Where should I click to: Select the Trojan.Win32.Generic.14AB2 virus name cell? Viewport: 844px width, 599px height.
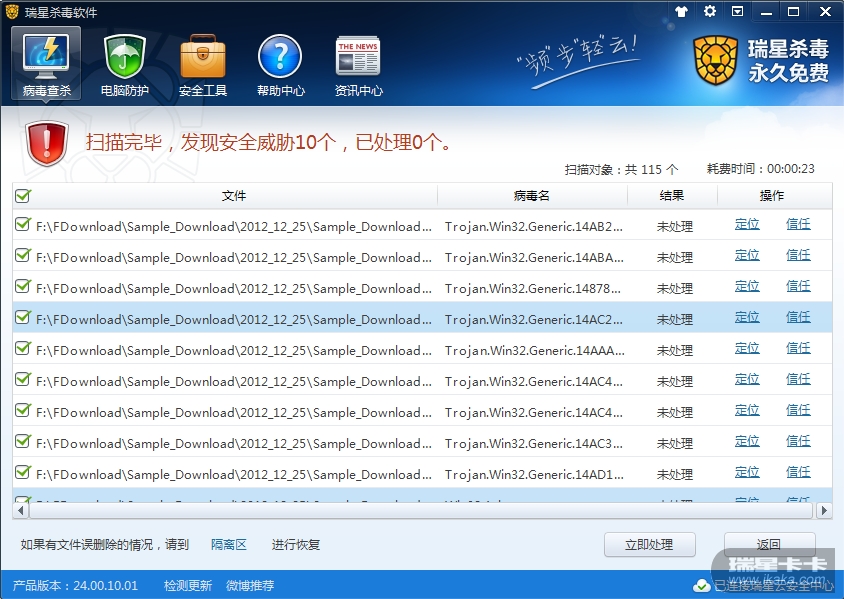[533, 227]
